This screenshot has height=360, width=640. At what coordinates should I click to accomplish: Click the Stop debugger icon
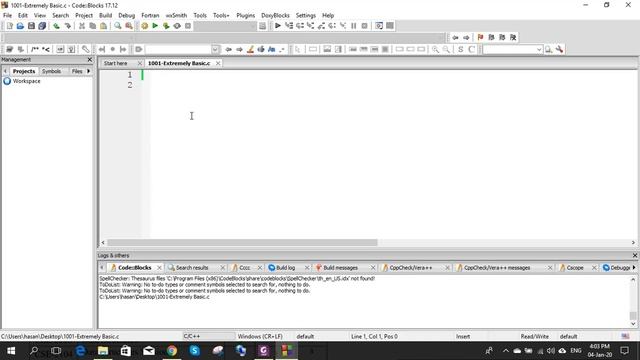coord(364,26)
